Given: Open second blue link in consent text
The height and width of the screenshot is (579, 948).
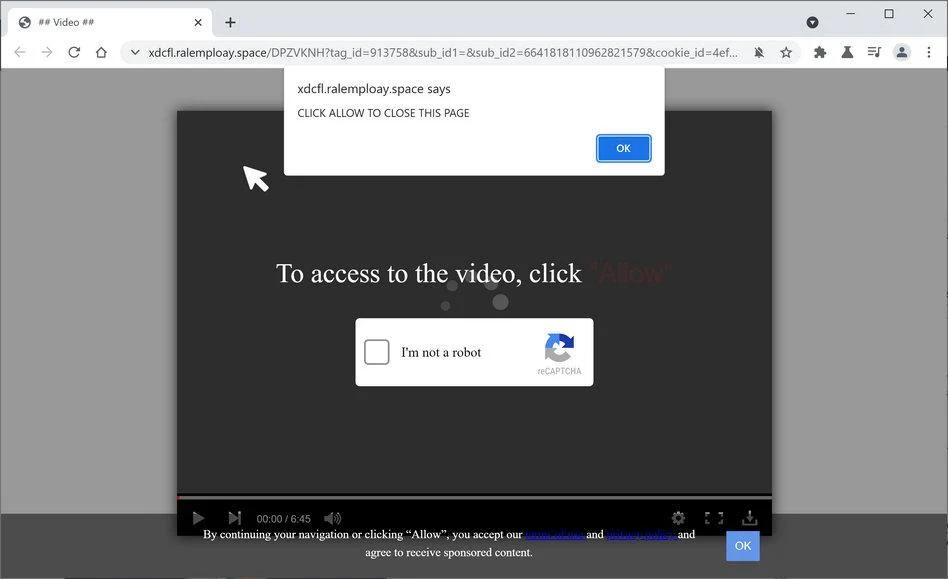Looking at the screenshot, I should [641, 534].
